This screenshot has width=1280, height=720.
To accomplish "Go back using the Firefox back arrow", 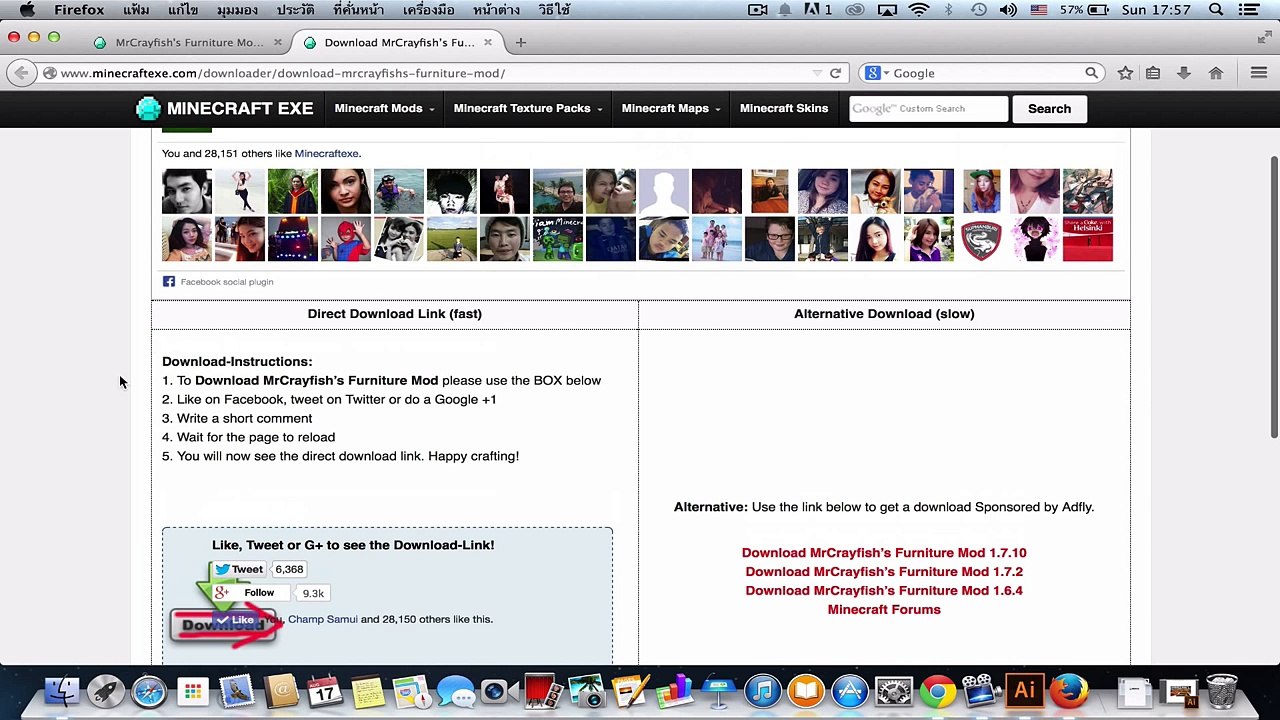I will (21, 73).
